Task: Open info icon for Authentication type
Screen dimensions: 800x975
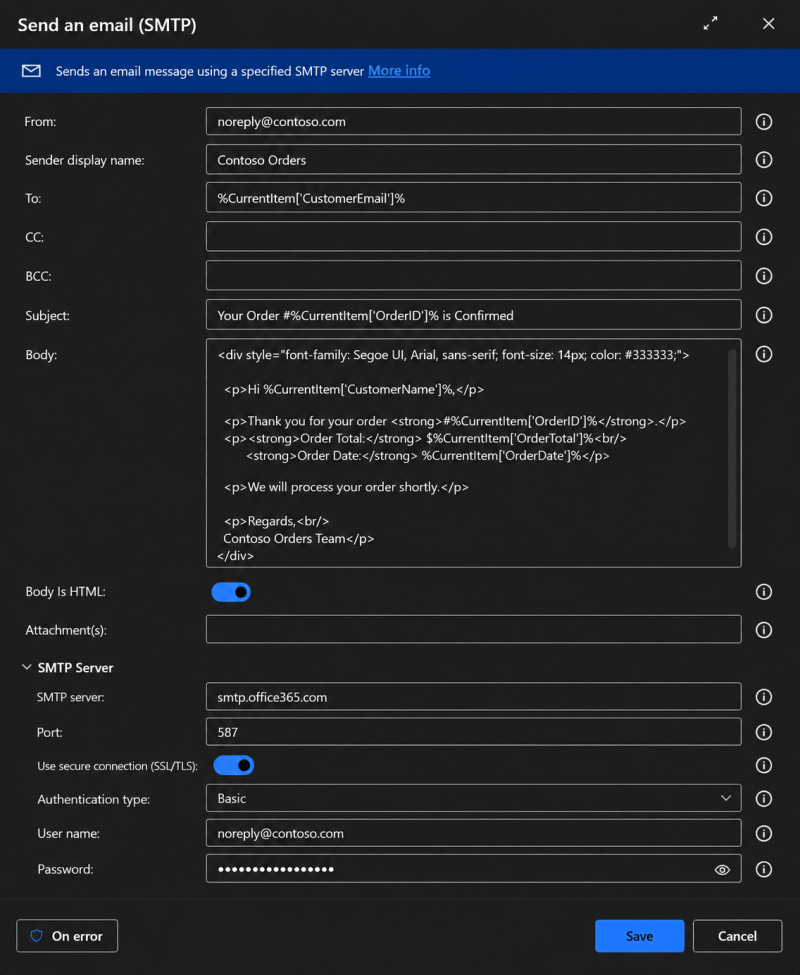Action: coord(763,798)
